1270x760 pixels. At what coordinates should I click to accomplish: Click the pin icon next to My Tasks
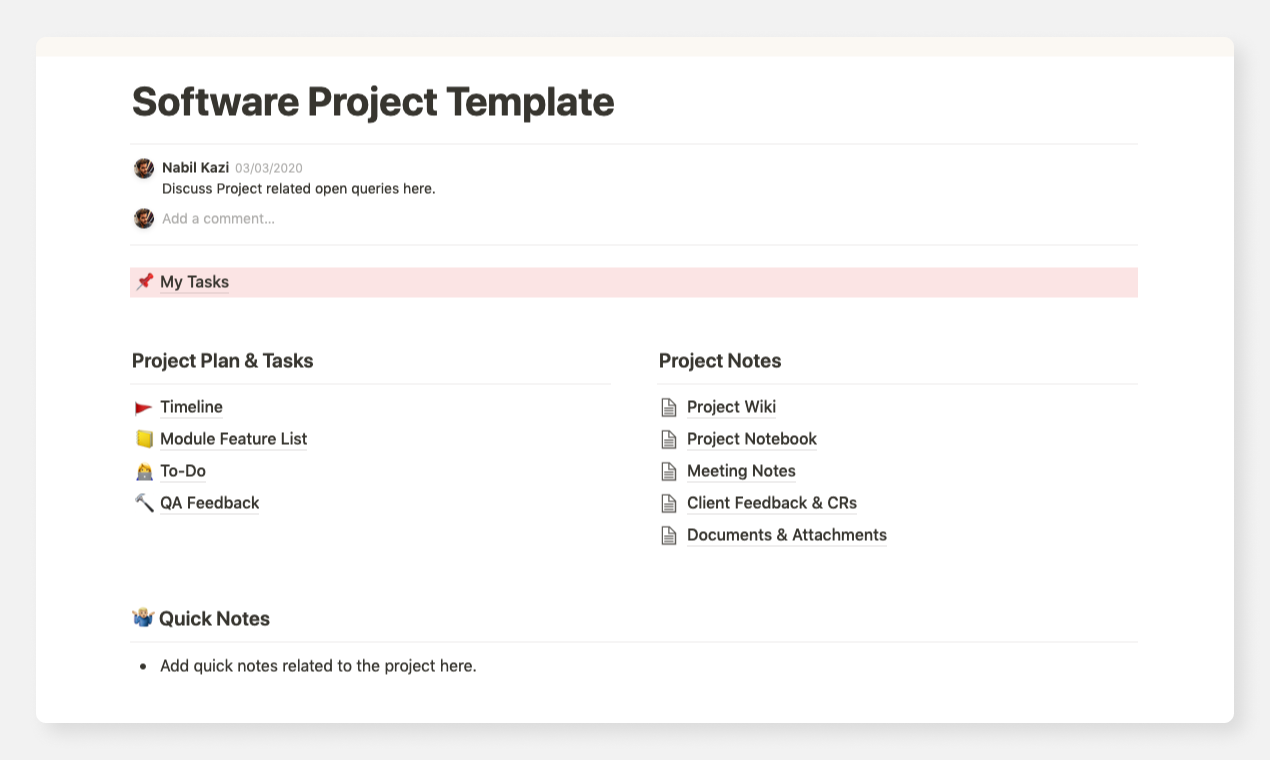click(x=144, y=281)
